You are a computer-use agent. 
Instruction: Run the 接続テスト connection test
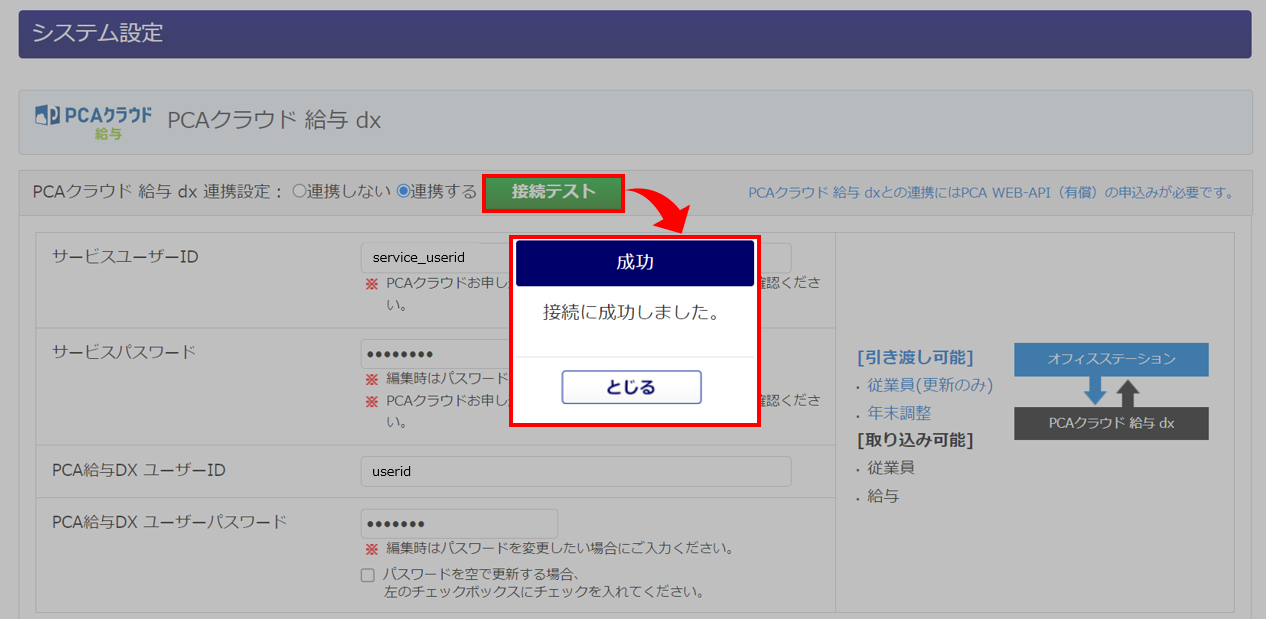pyautogui.click(x=554, y=192)
